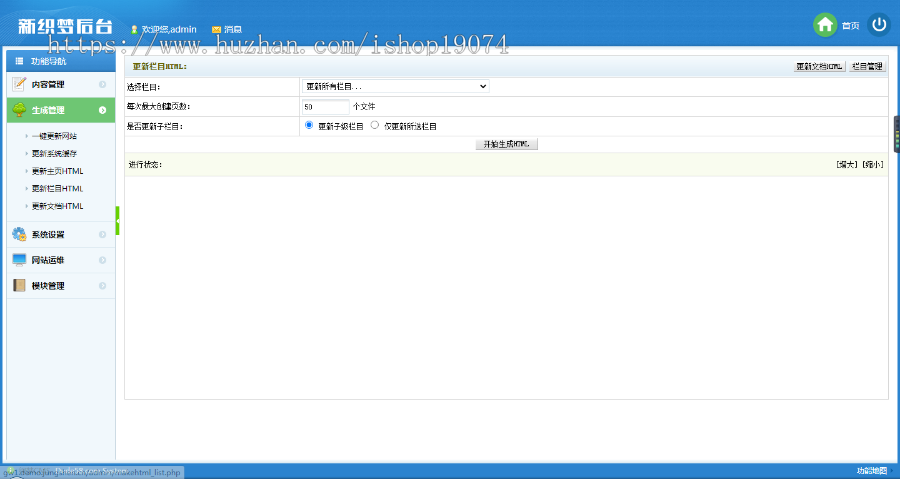Click the 网站运维 monitor icon

19,260
